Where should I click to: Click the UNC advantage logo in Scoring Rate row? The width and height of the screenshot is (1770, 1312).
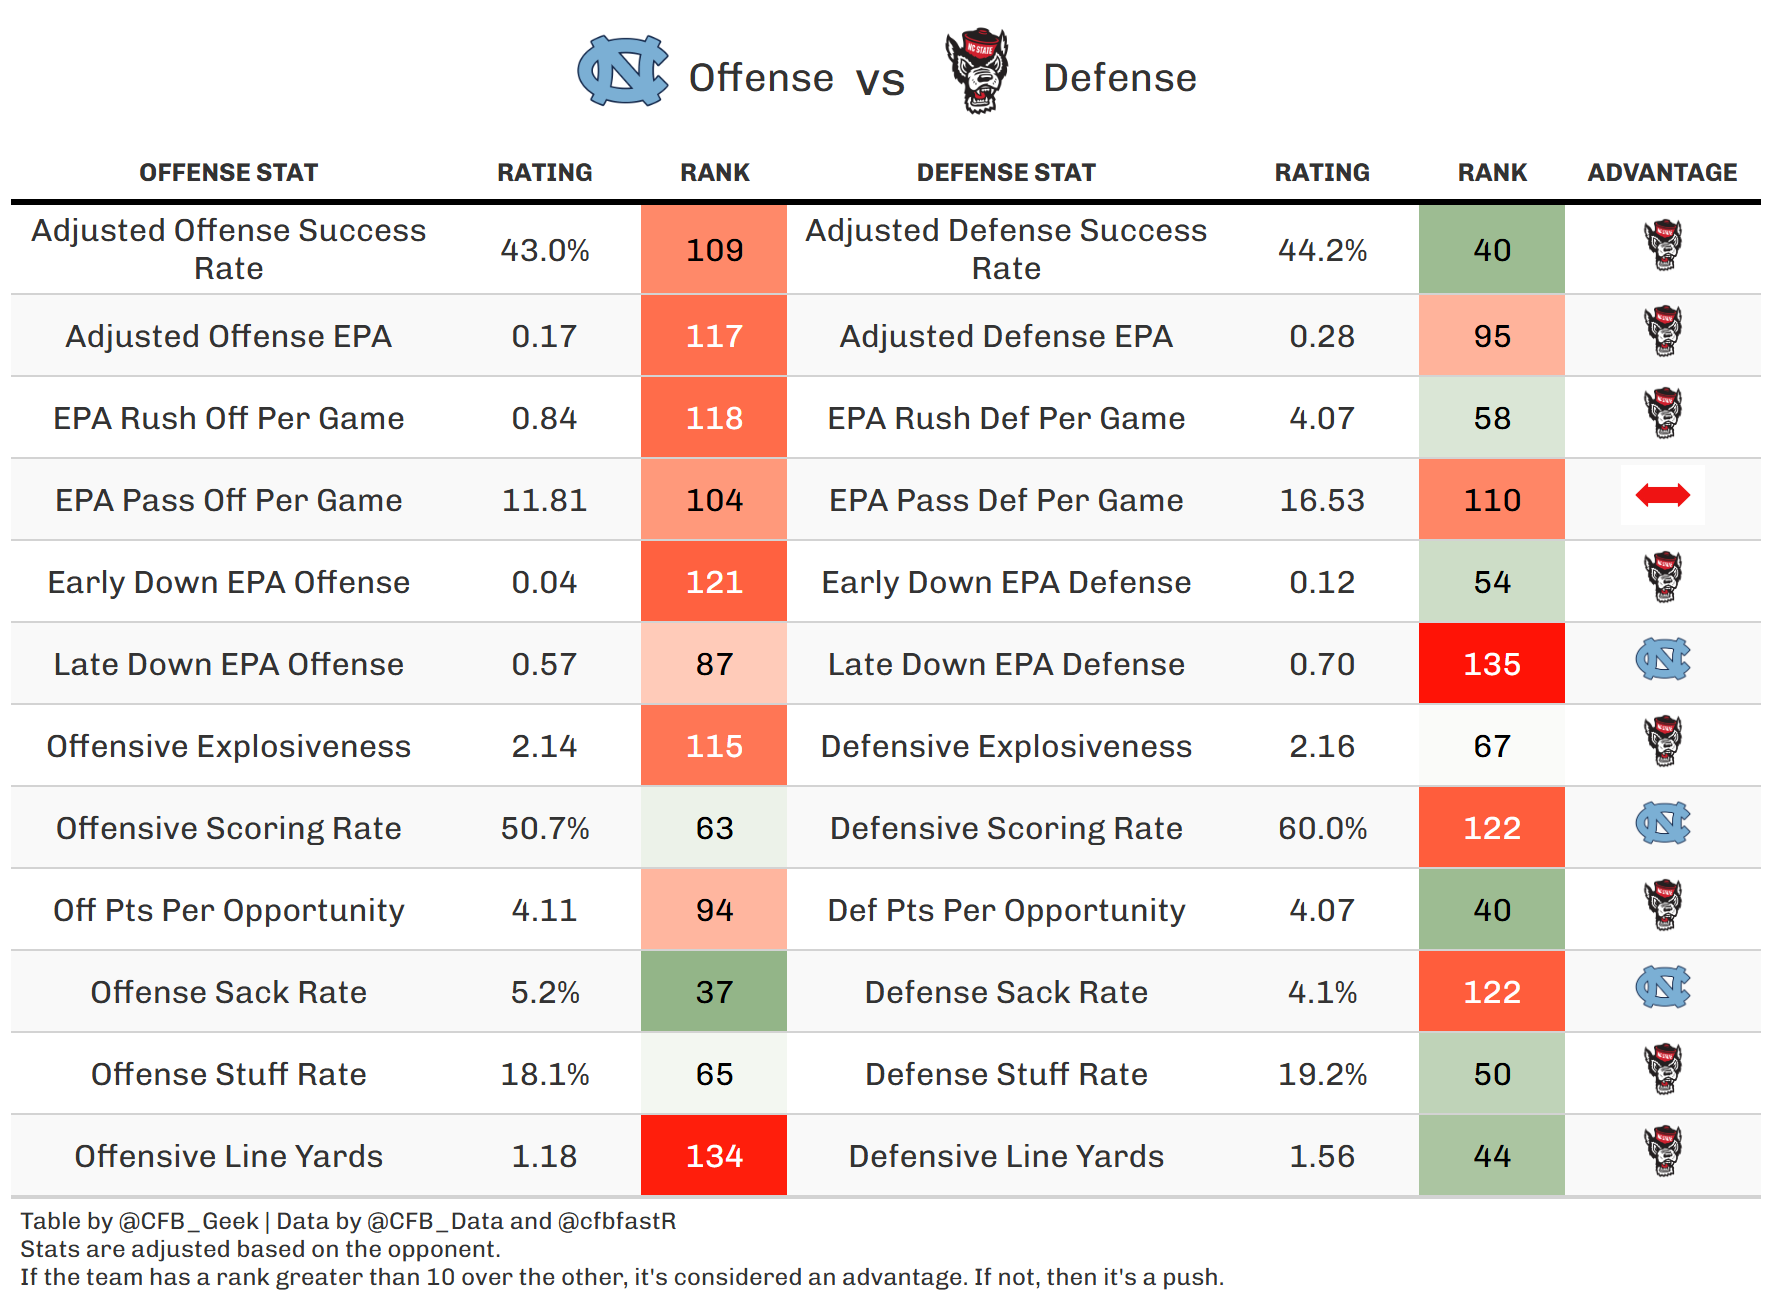click(x=1662, y=824)
